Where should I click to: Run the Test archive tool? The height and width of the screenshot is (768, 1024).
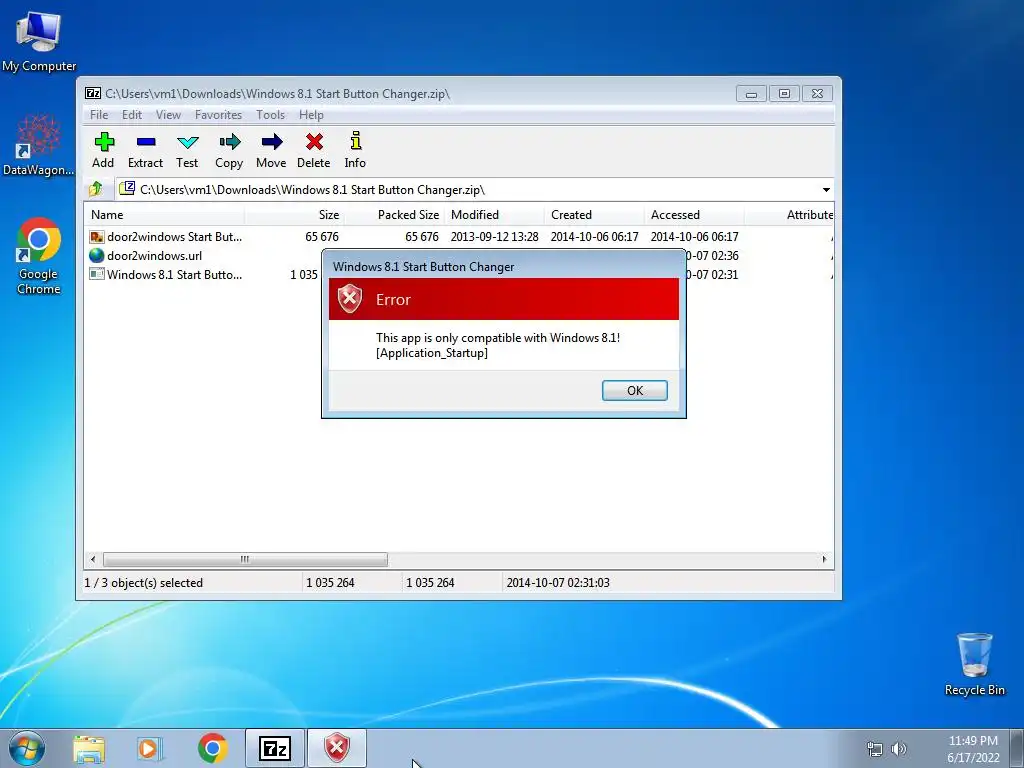coord(187,150)
